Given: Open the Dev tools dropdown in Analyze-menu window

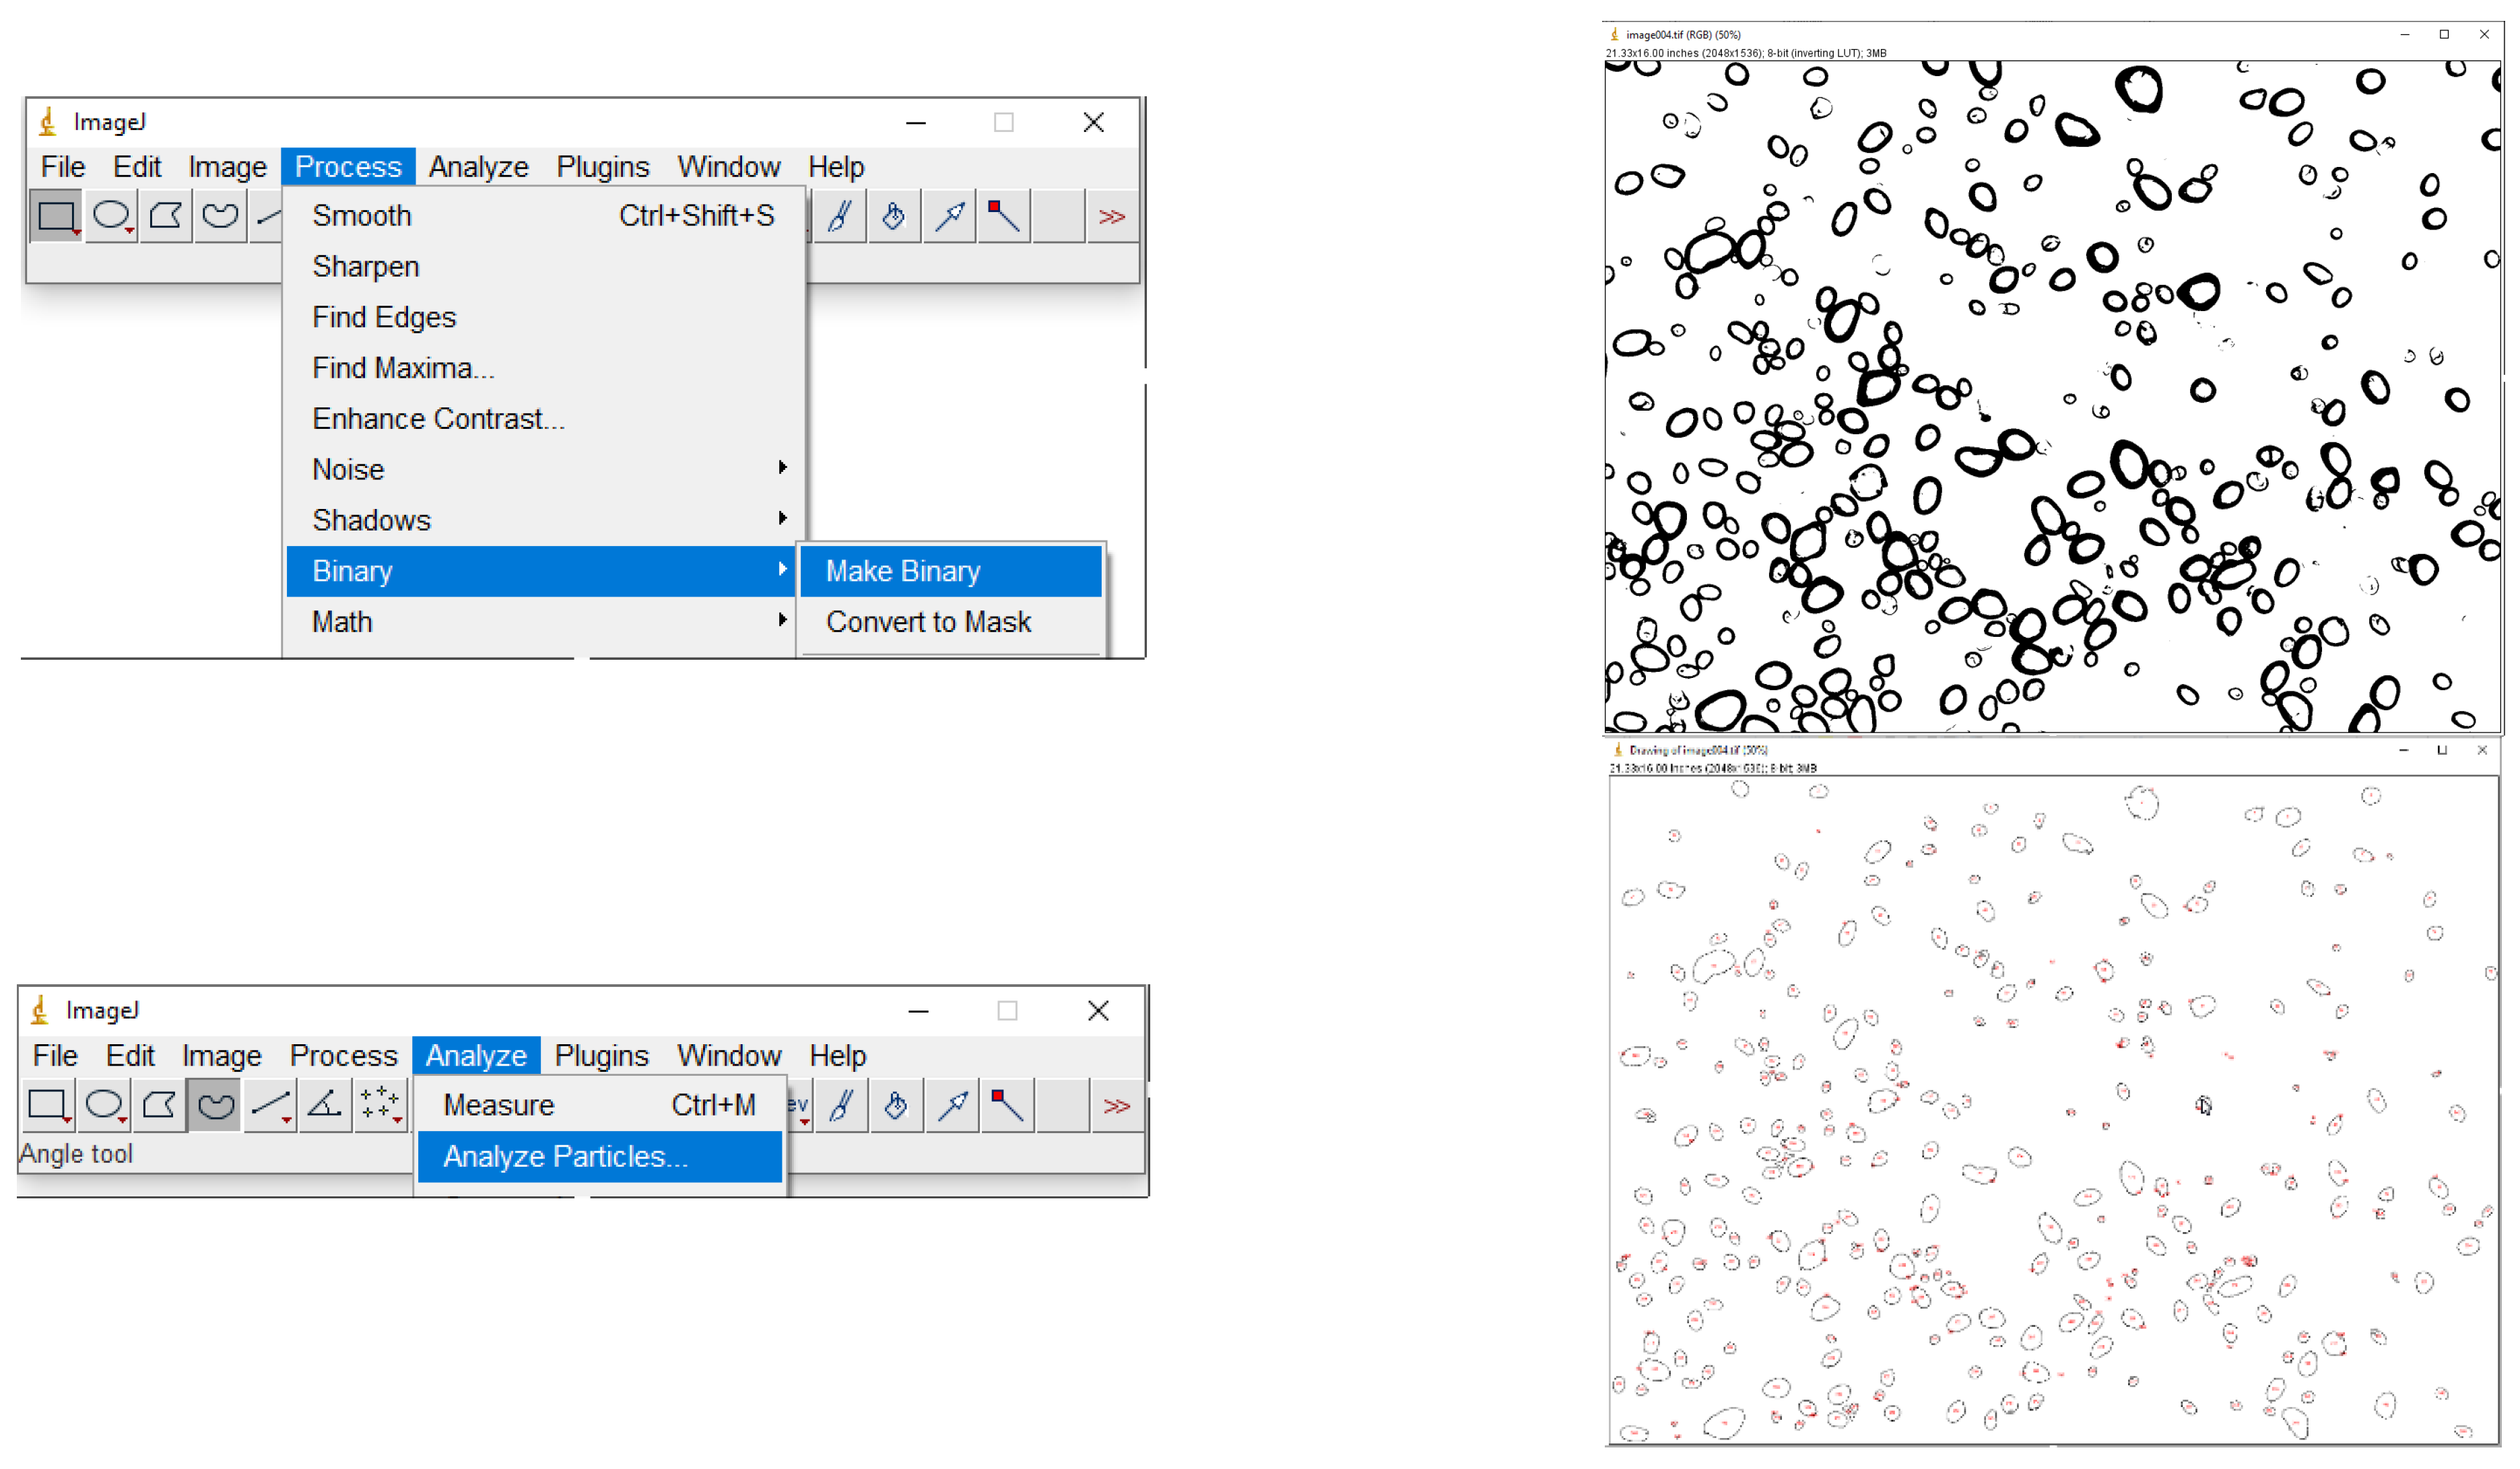Looking at the screenshot, I should coord(799,1105).
